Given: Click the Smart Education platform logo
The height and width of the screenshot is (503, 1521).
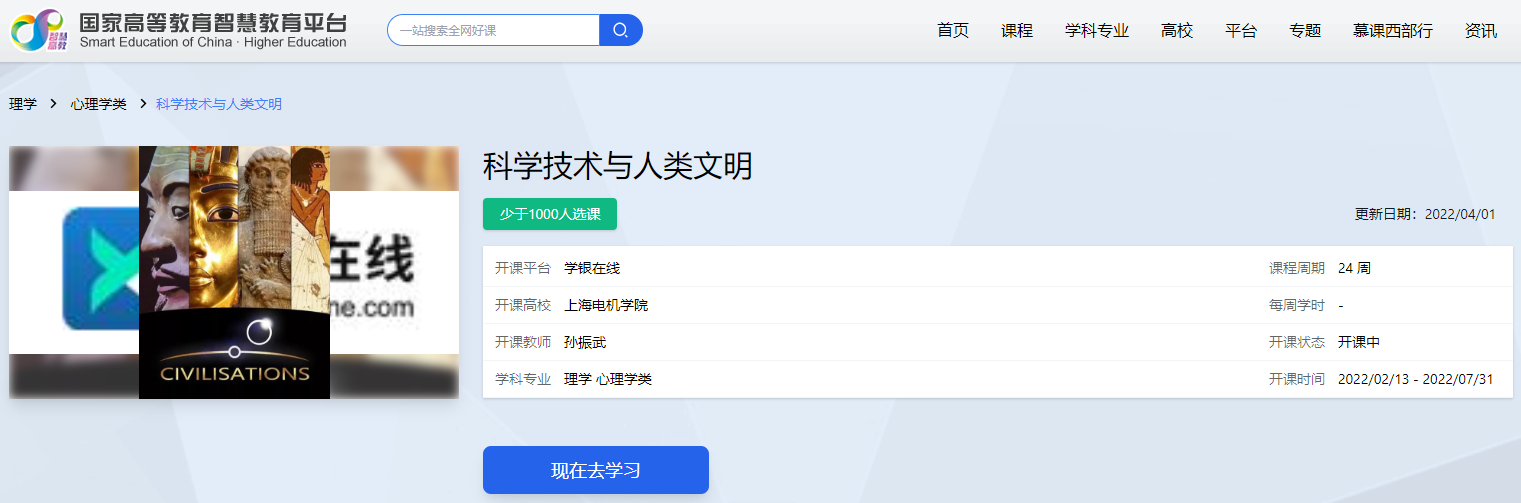Looking at the screenshot, I should click(178, 30).
